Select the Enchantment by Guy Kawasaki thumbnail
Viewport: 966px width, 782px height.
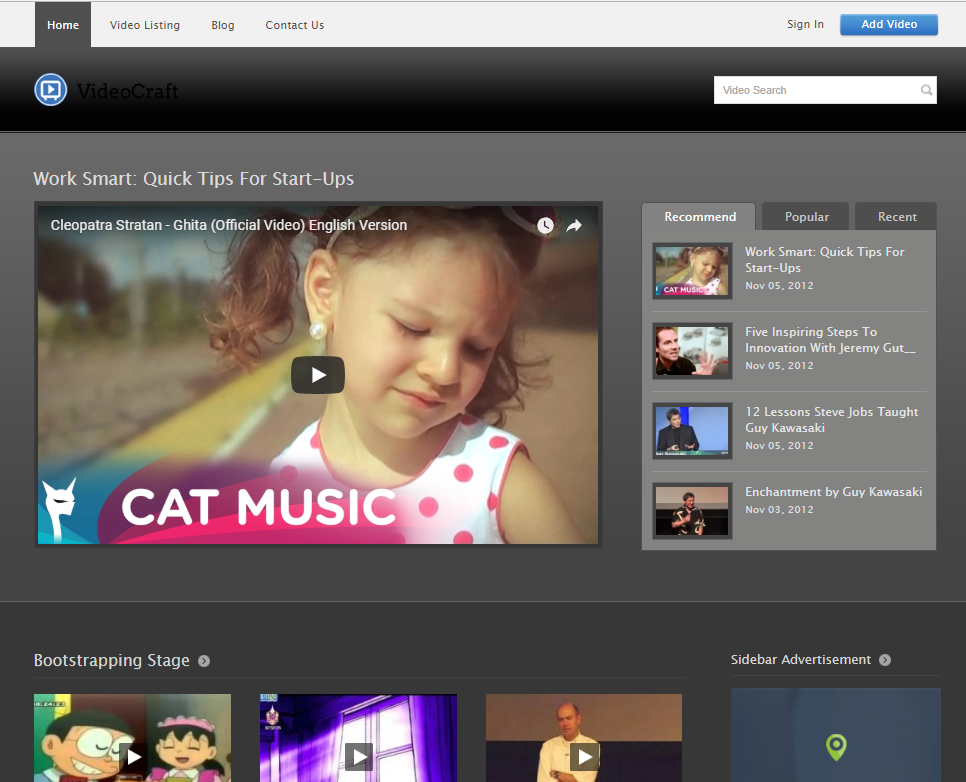pos(692,511)
